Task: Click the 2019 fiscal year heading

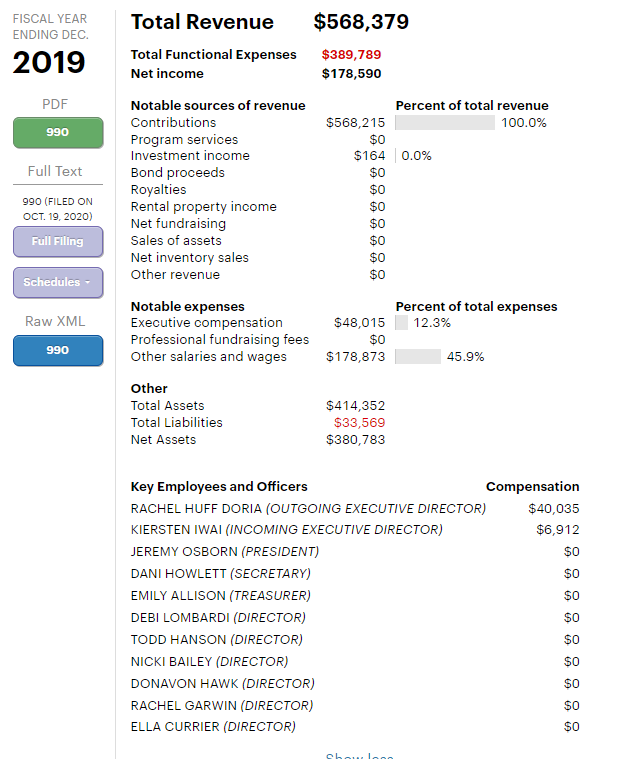Action: [49, 63]
